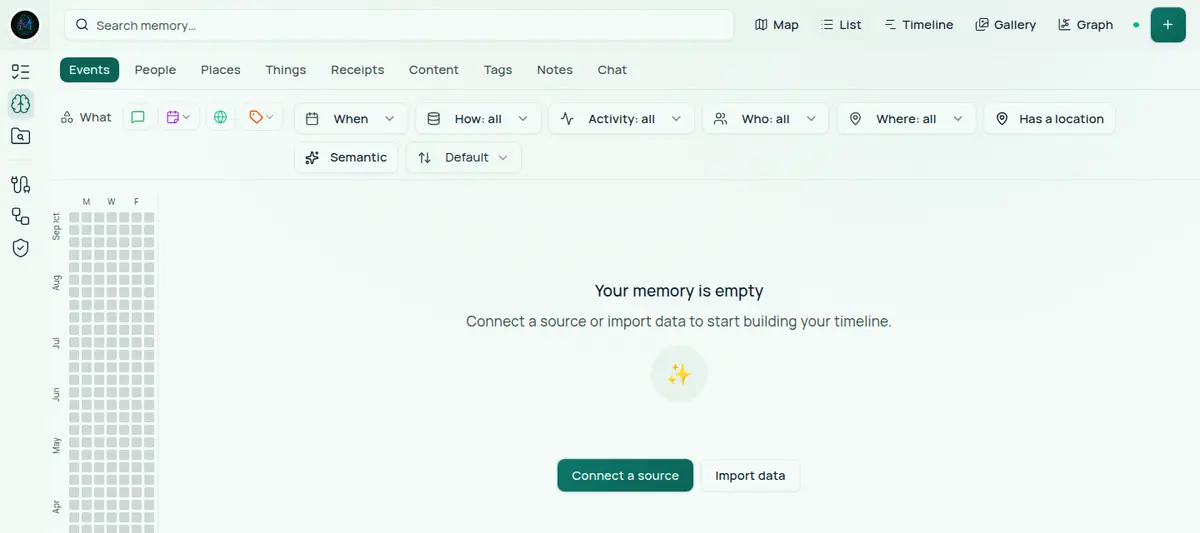Click the What filter label
Viewport: 1200px width, 533px height.
coord(86,118)
